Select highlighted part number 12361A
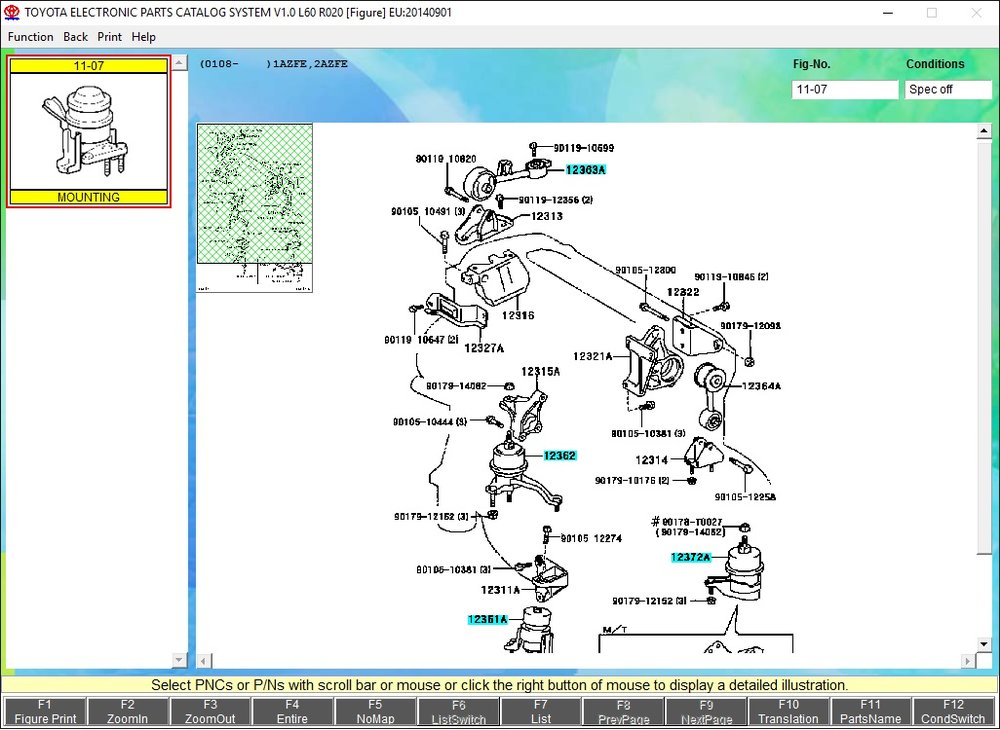Viewport: 1000px width, 730px height. click(487, 619)
